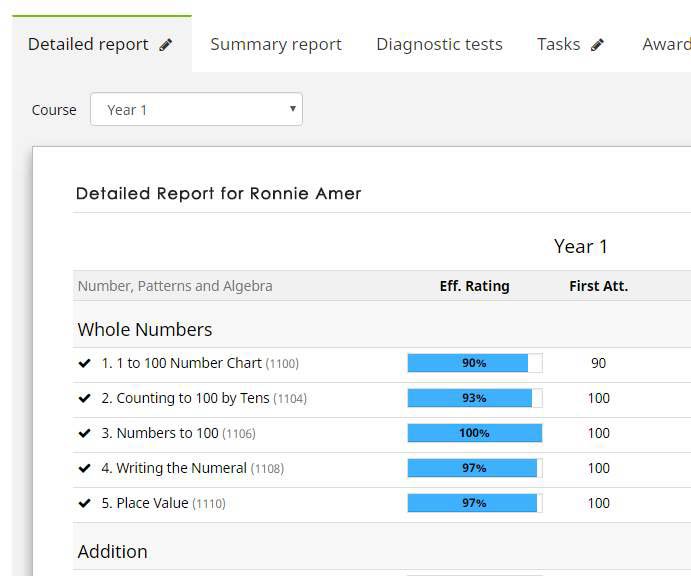The image size is (691, 576).
Task: Click pencil icon beside Tasks tab
Action: [x=598, y=45]
